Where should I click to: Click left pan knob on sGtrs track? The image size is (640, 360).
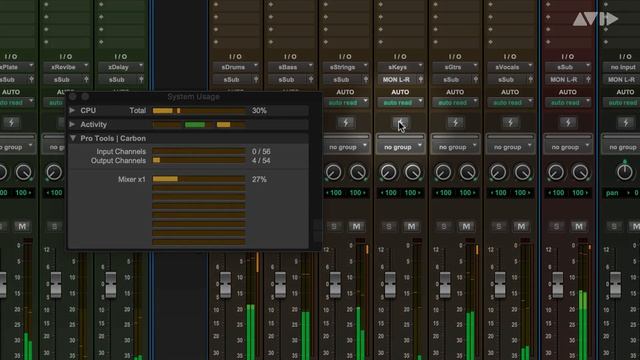[443, 173]
